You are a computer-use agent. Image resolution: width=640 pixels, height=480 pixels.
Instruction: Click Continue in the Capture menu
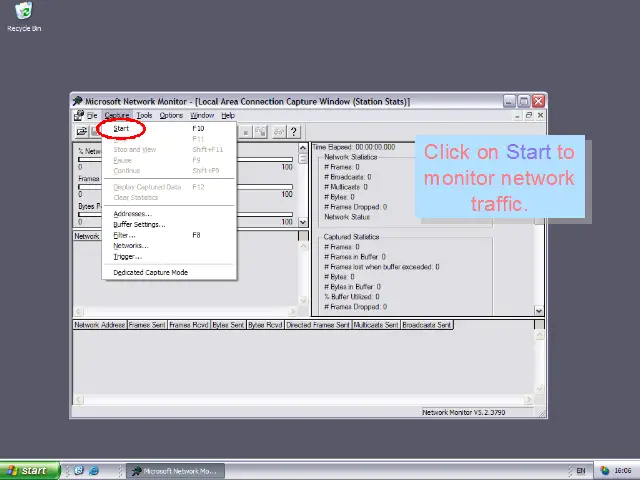(169, 171)
